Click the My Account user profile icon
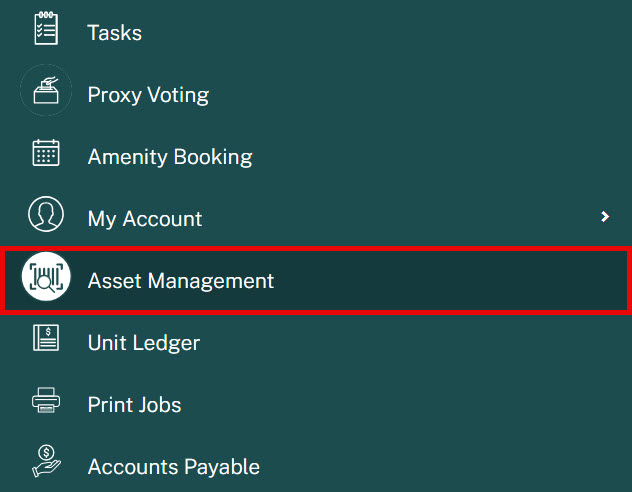Image resolution: width=632 pixels, height=492 pixels. pyautogui.click(x=46, y=214)
